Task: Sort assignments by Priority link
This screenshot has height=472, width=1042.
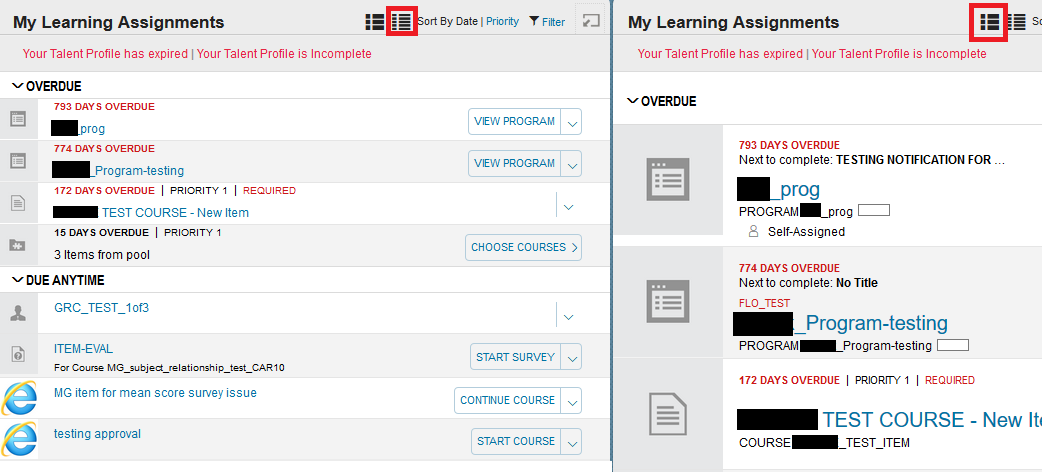Action: pos(502,21)
